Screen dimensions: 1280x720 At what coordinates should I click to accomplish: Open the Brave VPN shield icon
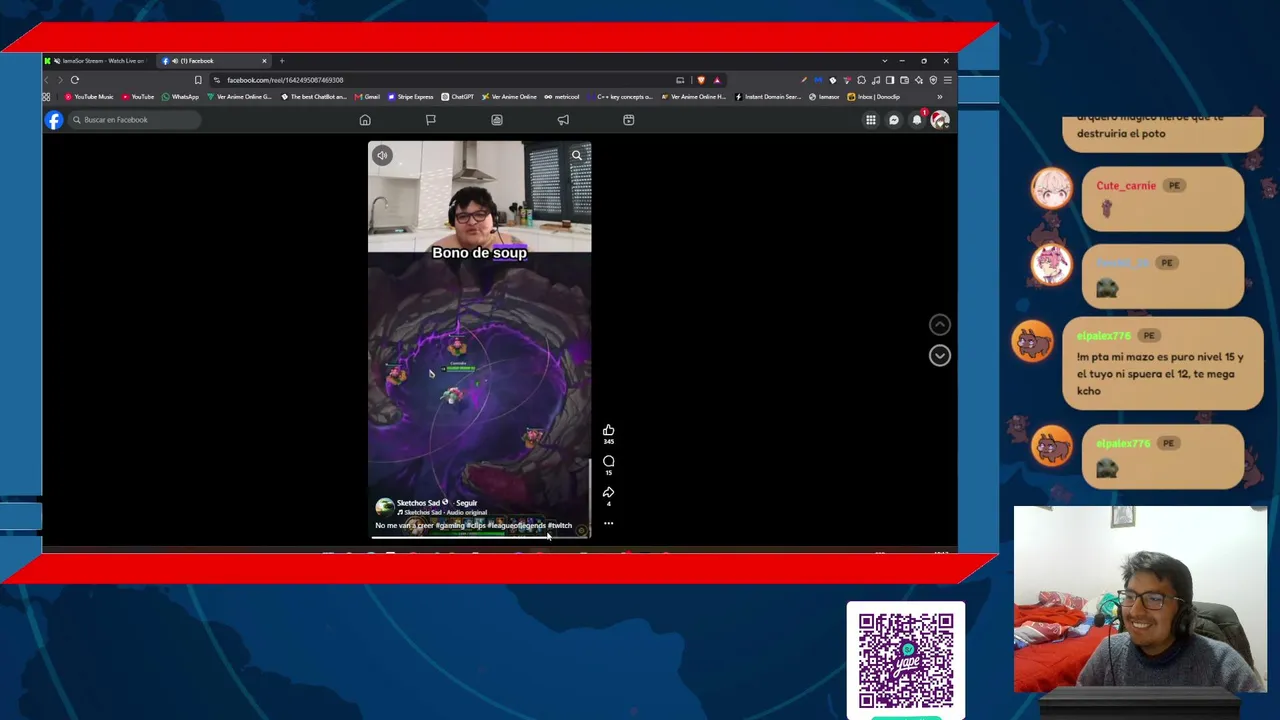coord(933,80)
